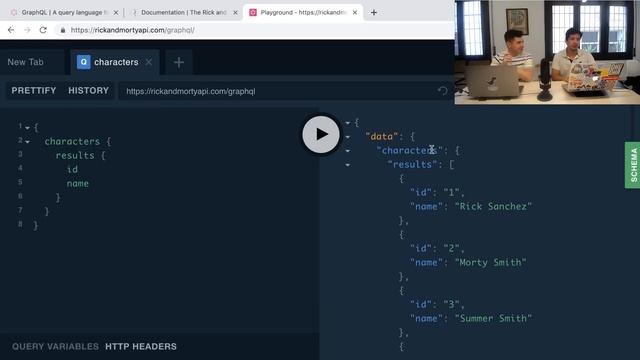Collapse the root object in the response

pyautogui.click(x=348, y=123)
